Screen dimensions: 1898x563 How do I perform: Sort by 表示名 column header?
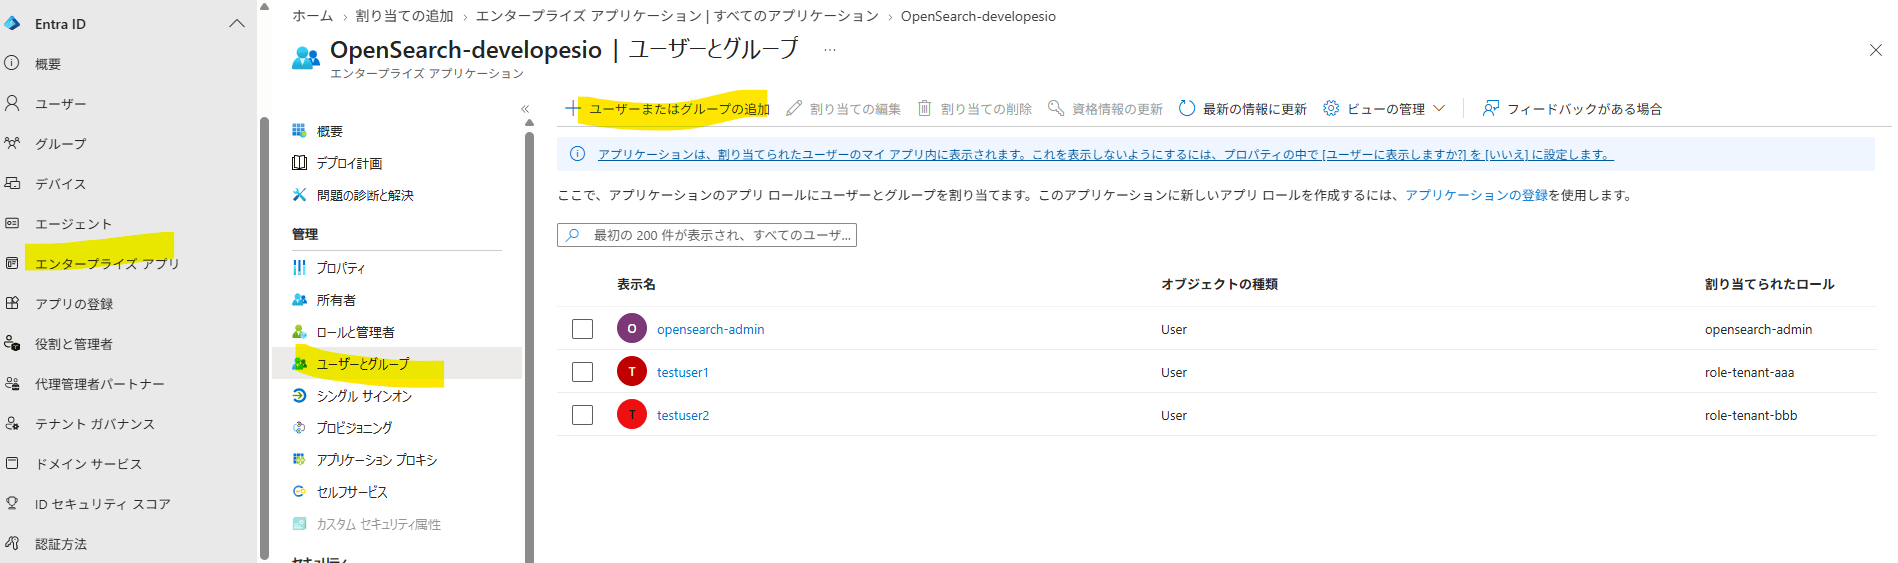point(636,285)
